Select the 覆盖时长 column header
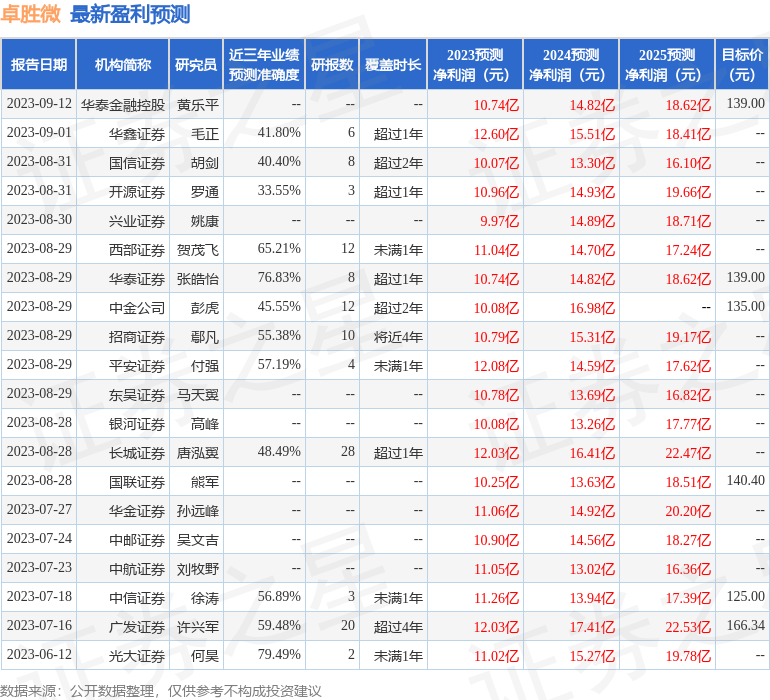 (393, 64)
